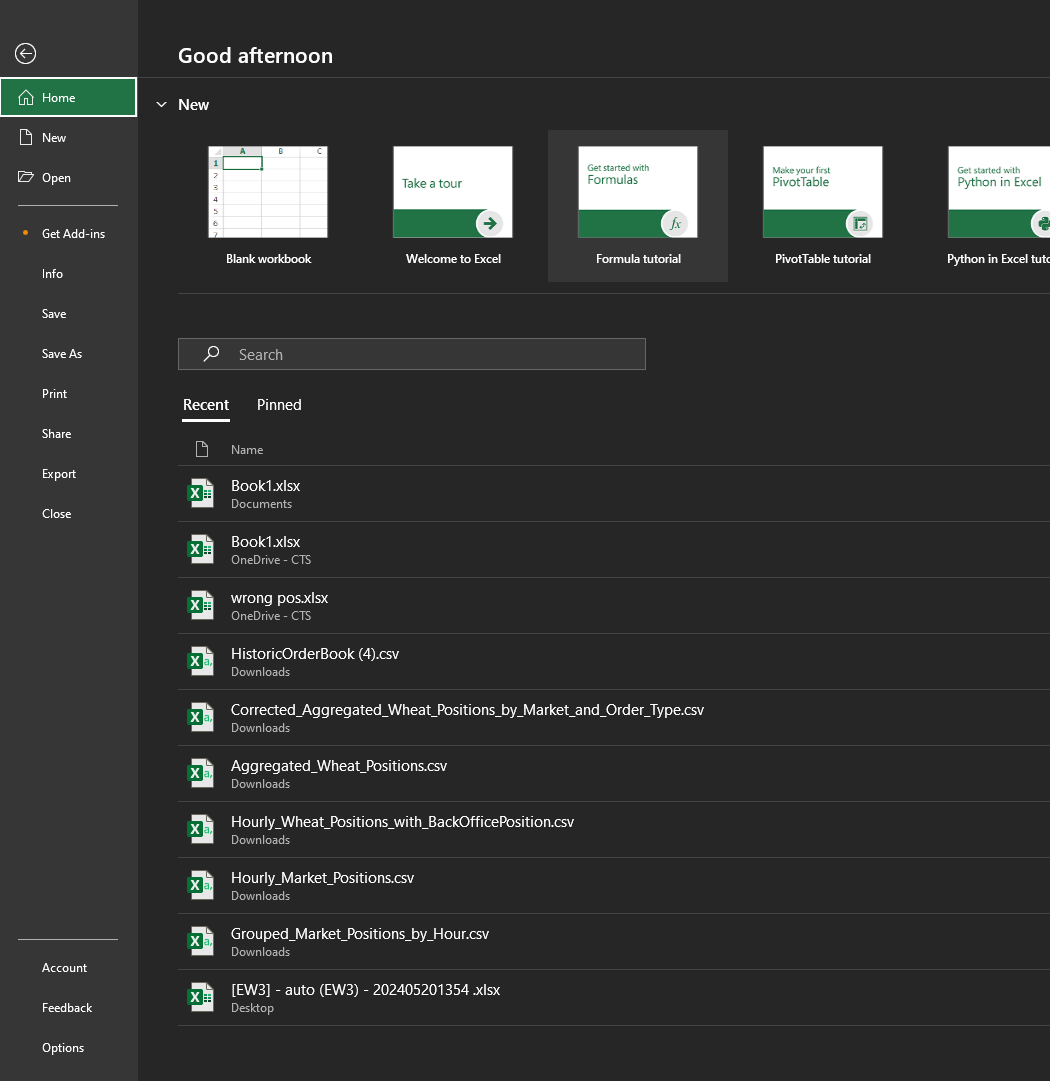Viewport: 1050px width, 1081px height.
Task: Open the Options settings
Action: (63, 1048)
